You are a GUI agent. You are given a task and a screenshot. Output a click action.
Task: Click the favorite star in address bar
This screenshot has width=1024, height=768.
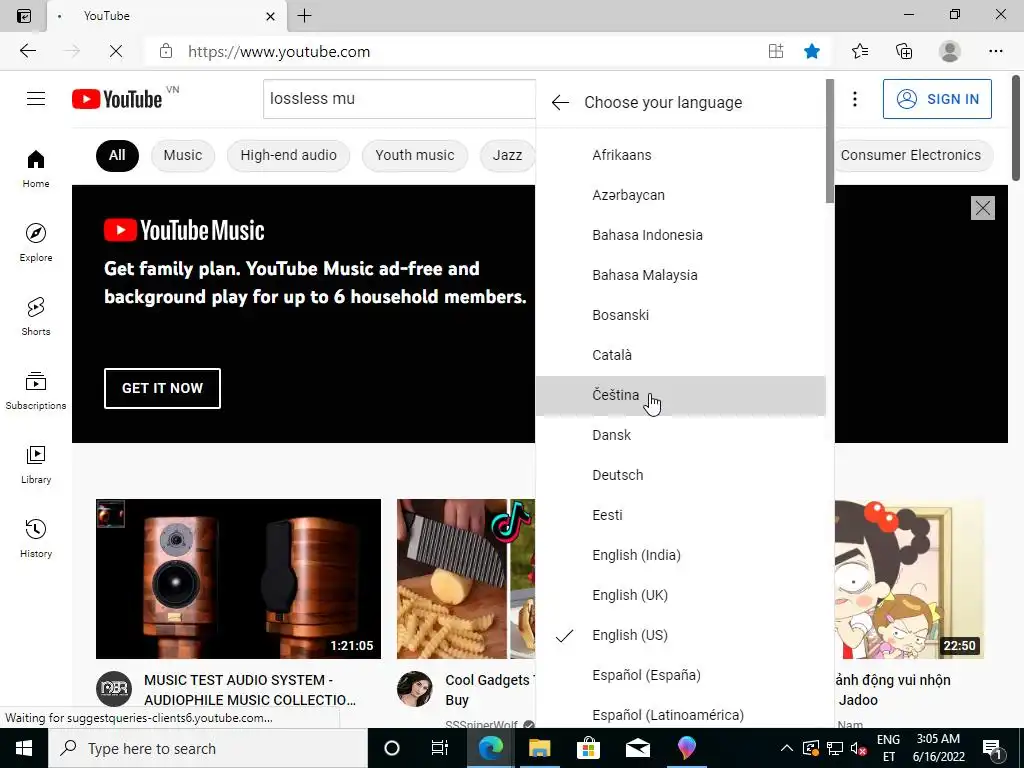[812, 51]
